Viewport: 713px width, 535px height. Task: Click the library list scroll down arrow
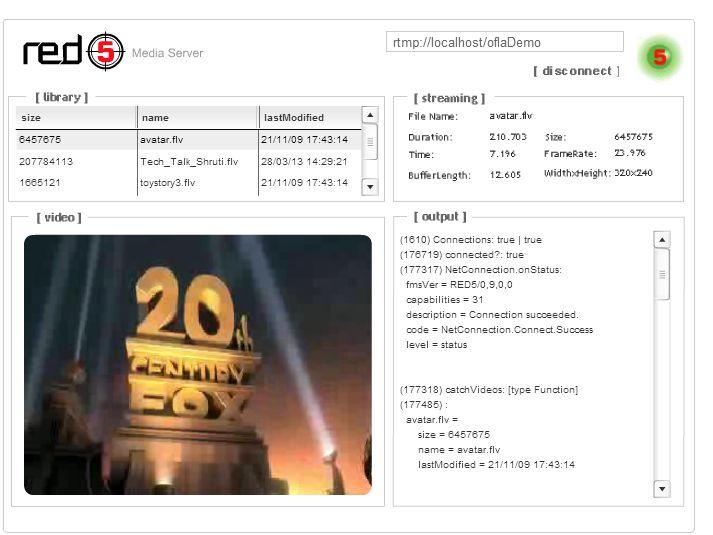[x=370, y=187]
